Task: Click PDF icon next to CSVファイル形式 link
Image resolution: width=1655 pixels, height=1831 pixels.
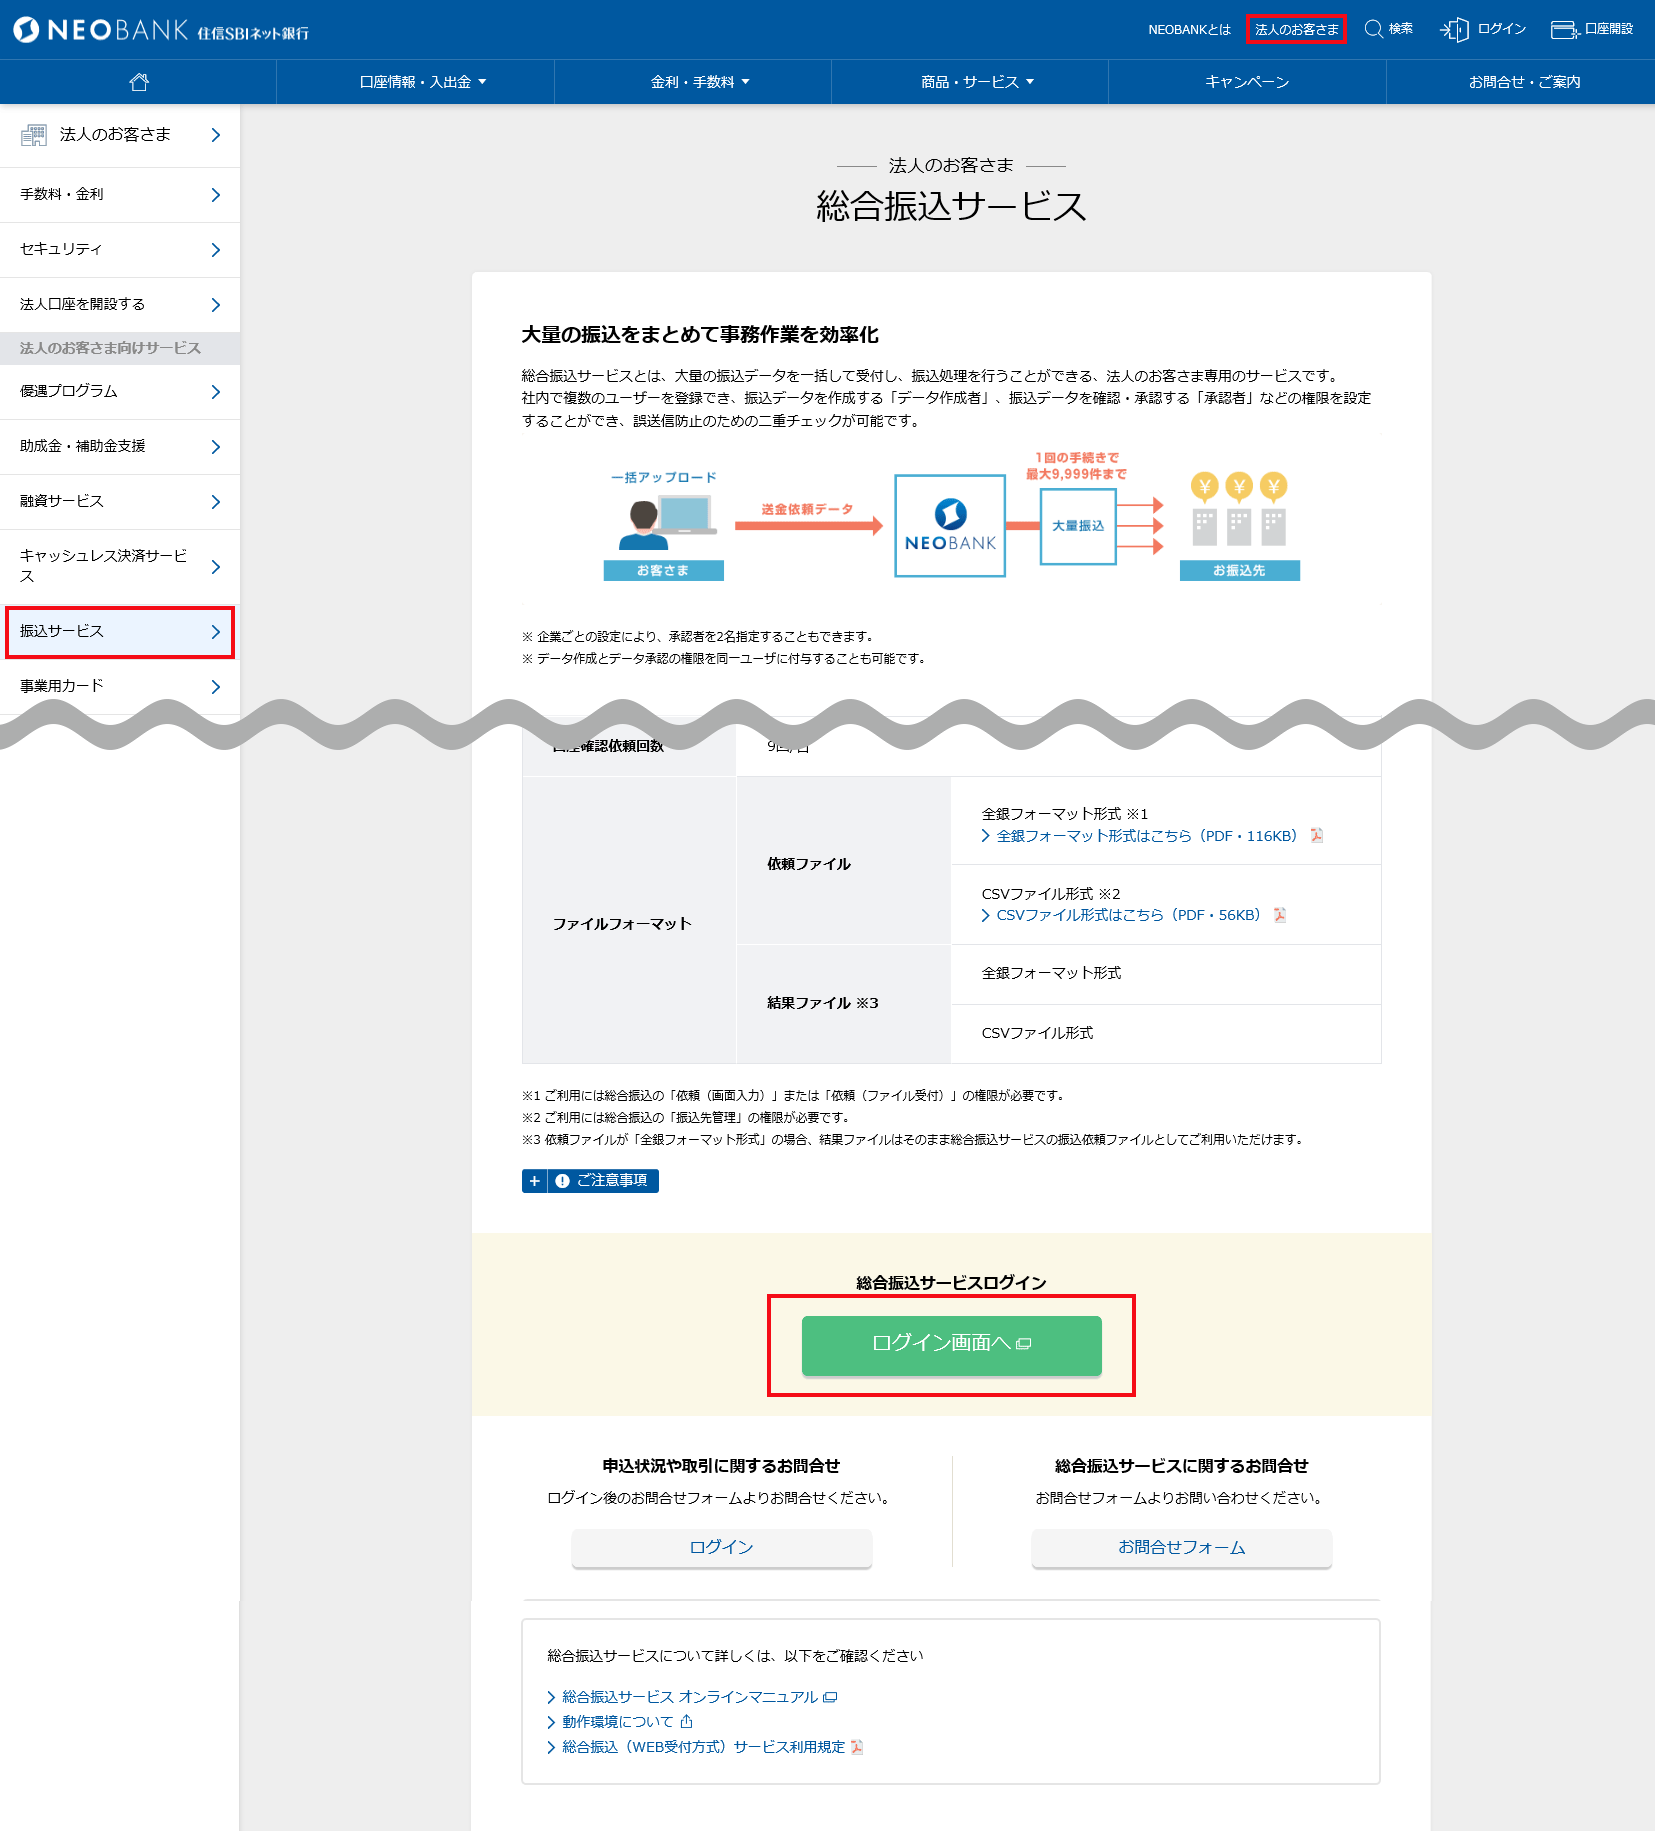Action: tap(1280, 915)
